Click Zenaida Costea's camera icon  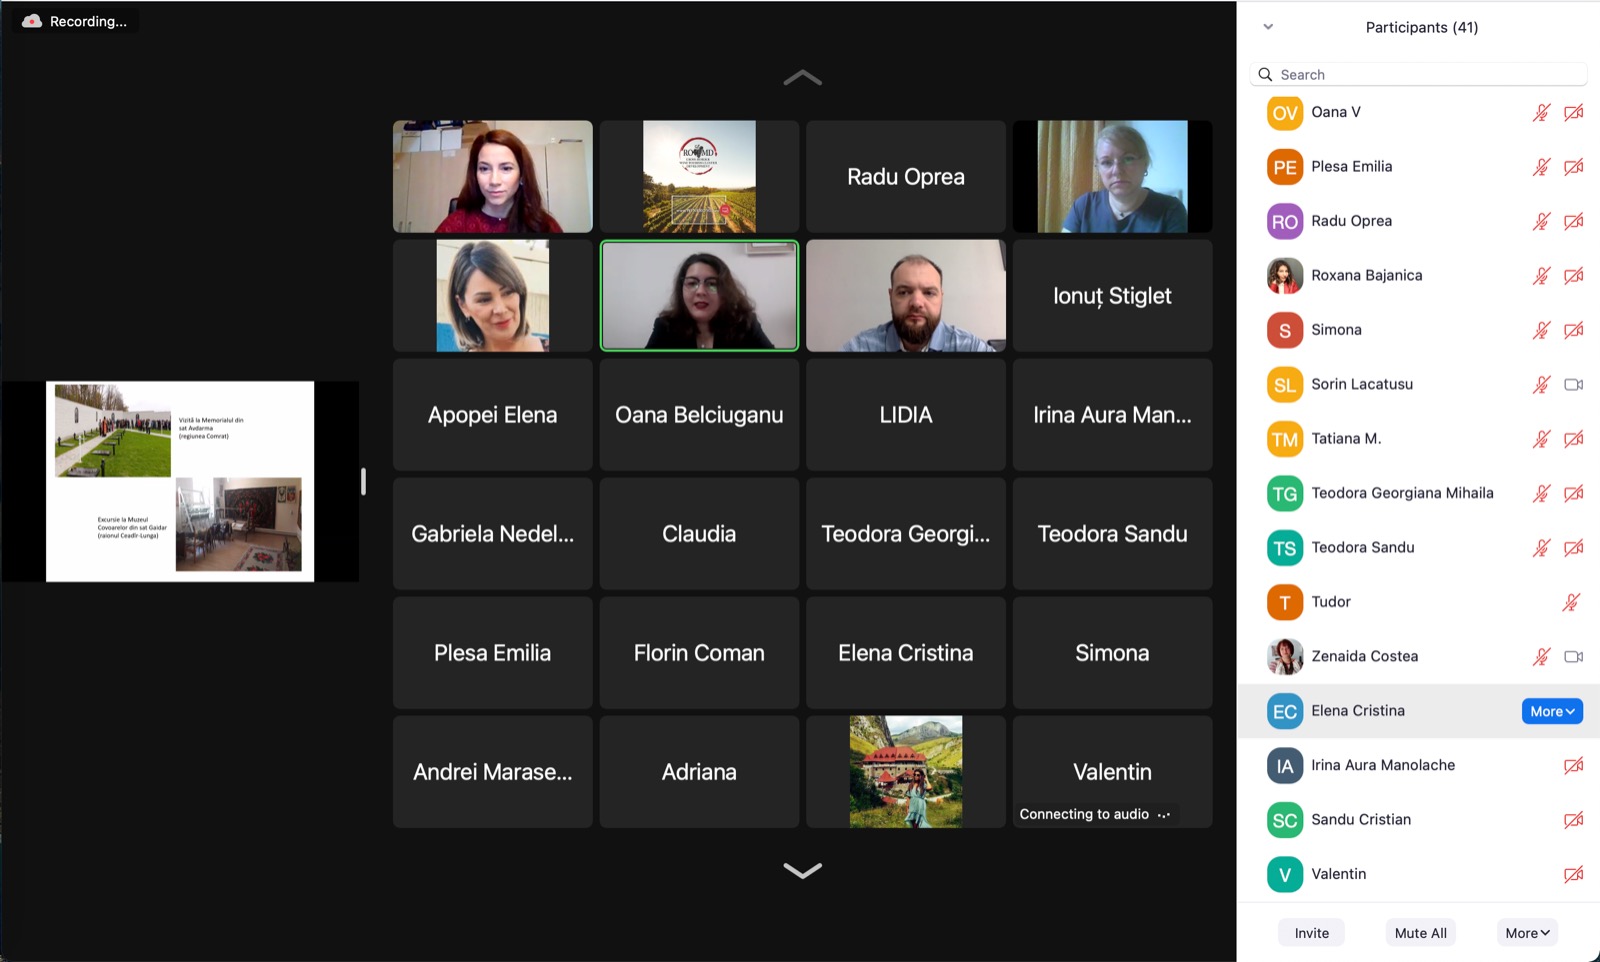(x=1573, y=657)
